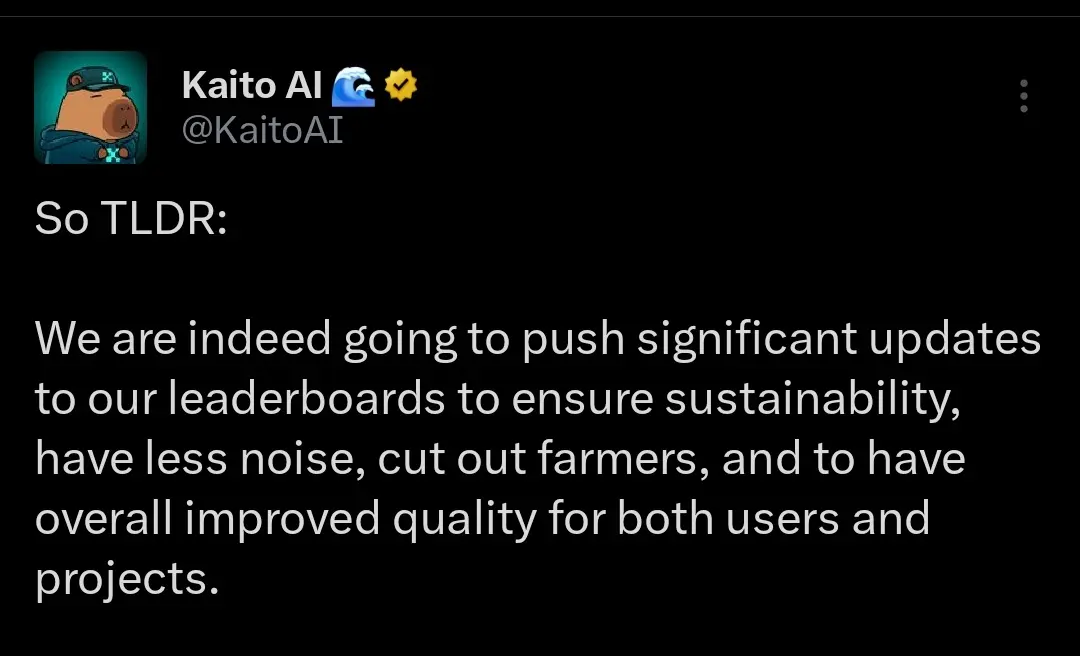
Task: Click the gold verified badge beside Kaito AI
Action: [x=400, y=85]
